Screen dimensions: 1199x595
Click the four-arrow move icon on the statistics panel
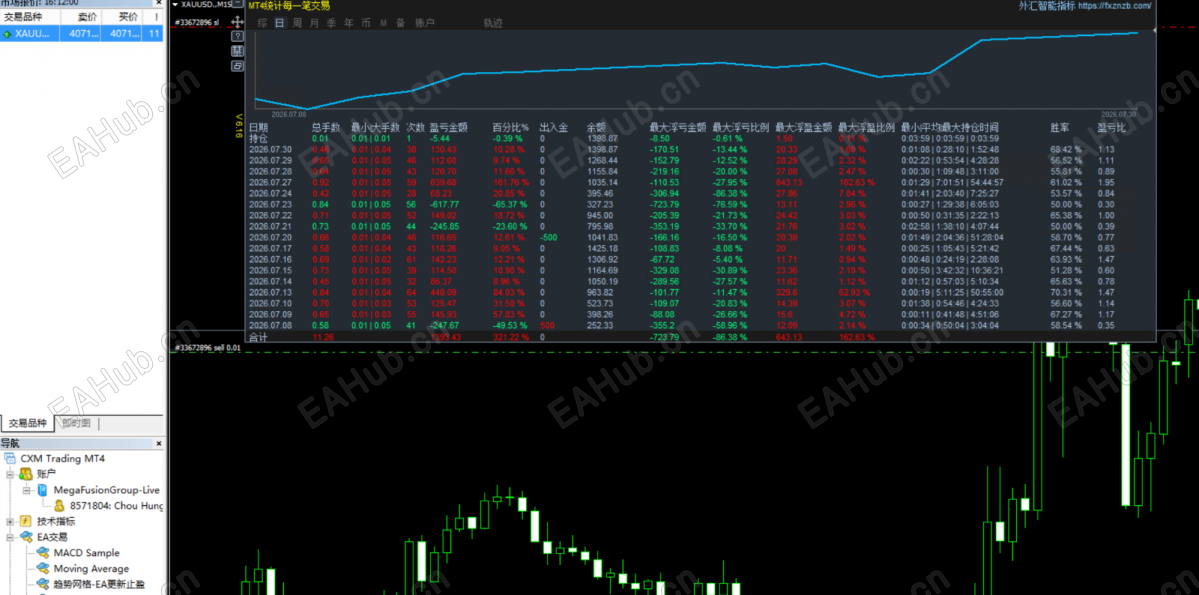[237, 22]
